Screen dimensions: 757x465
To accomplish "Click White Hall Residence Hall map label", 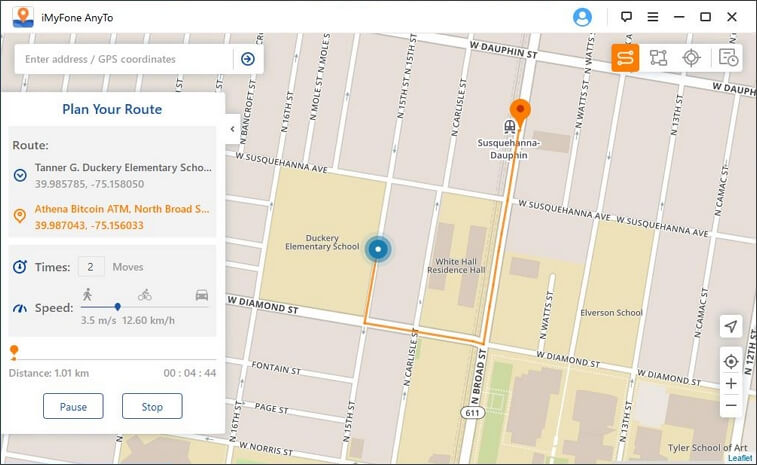I will (456, 266).
